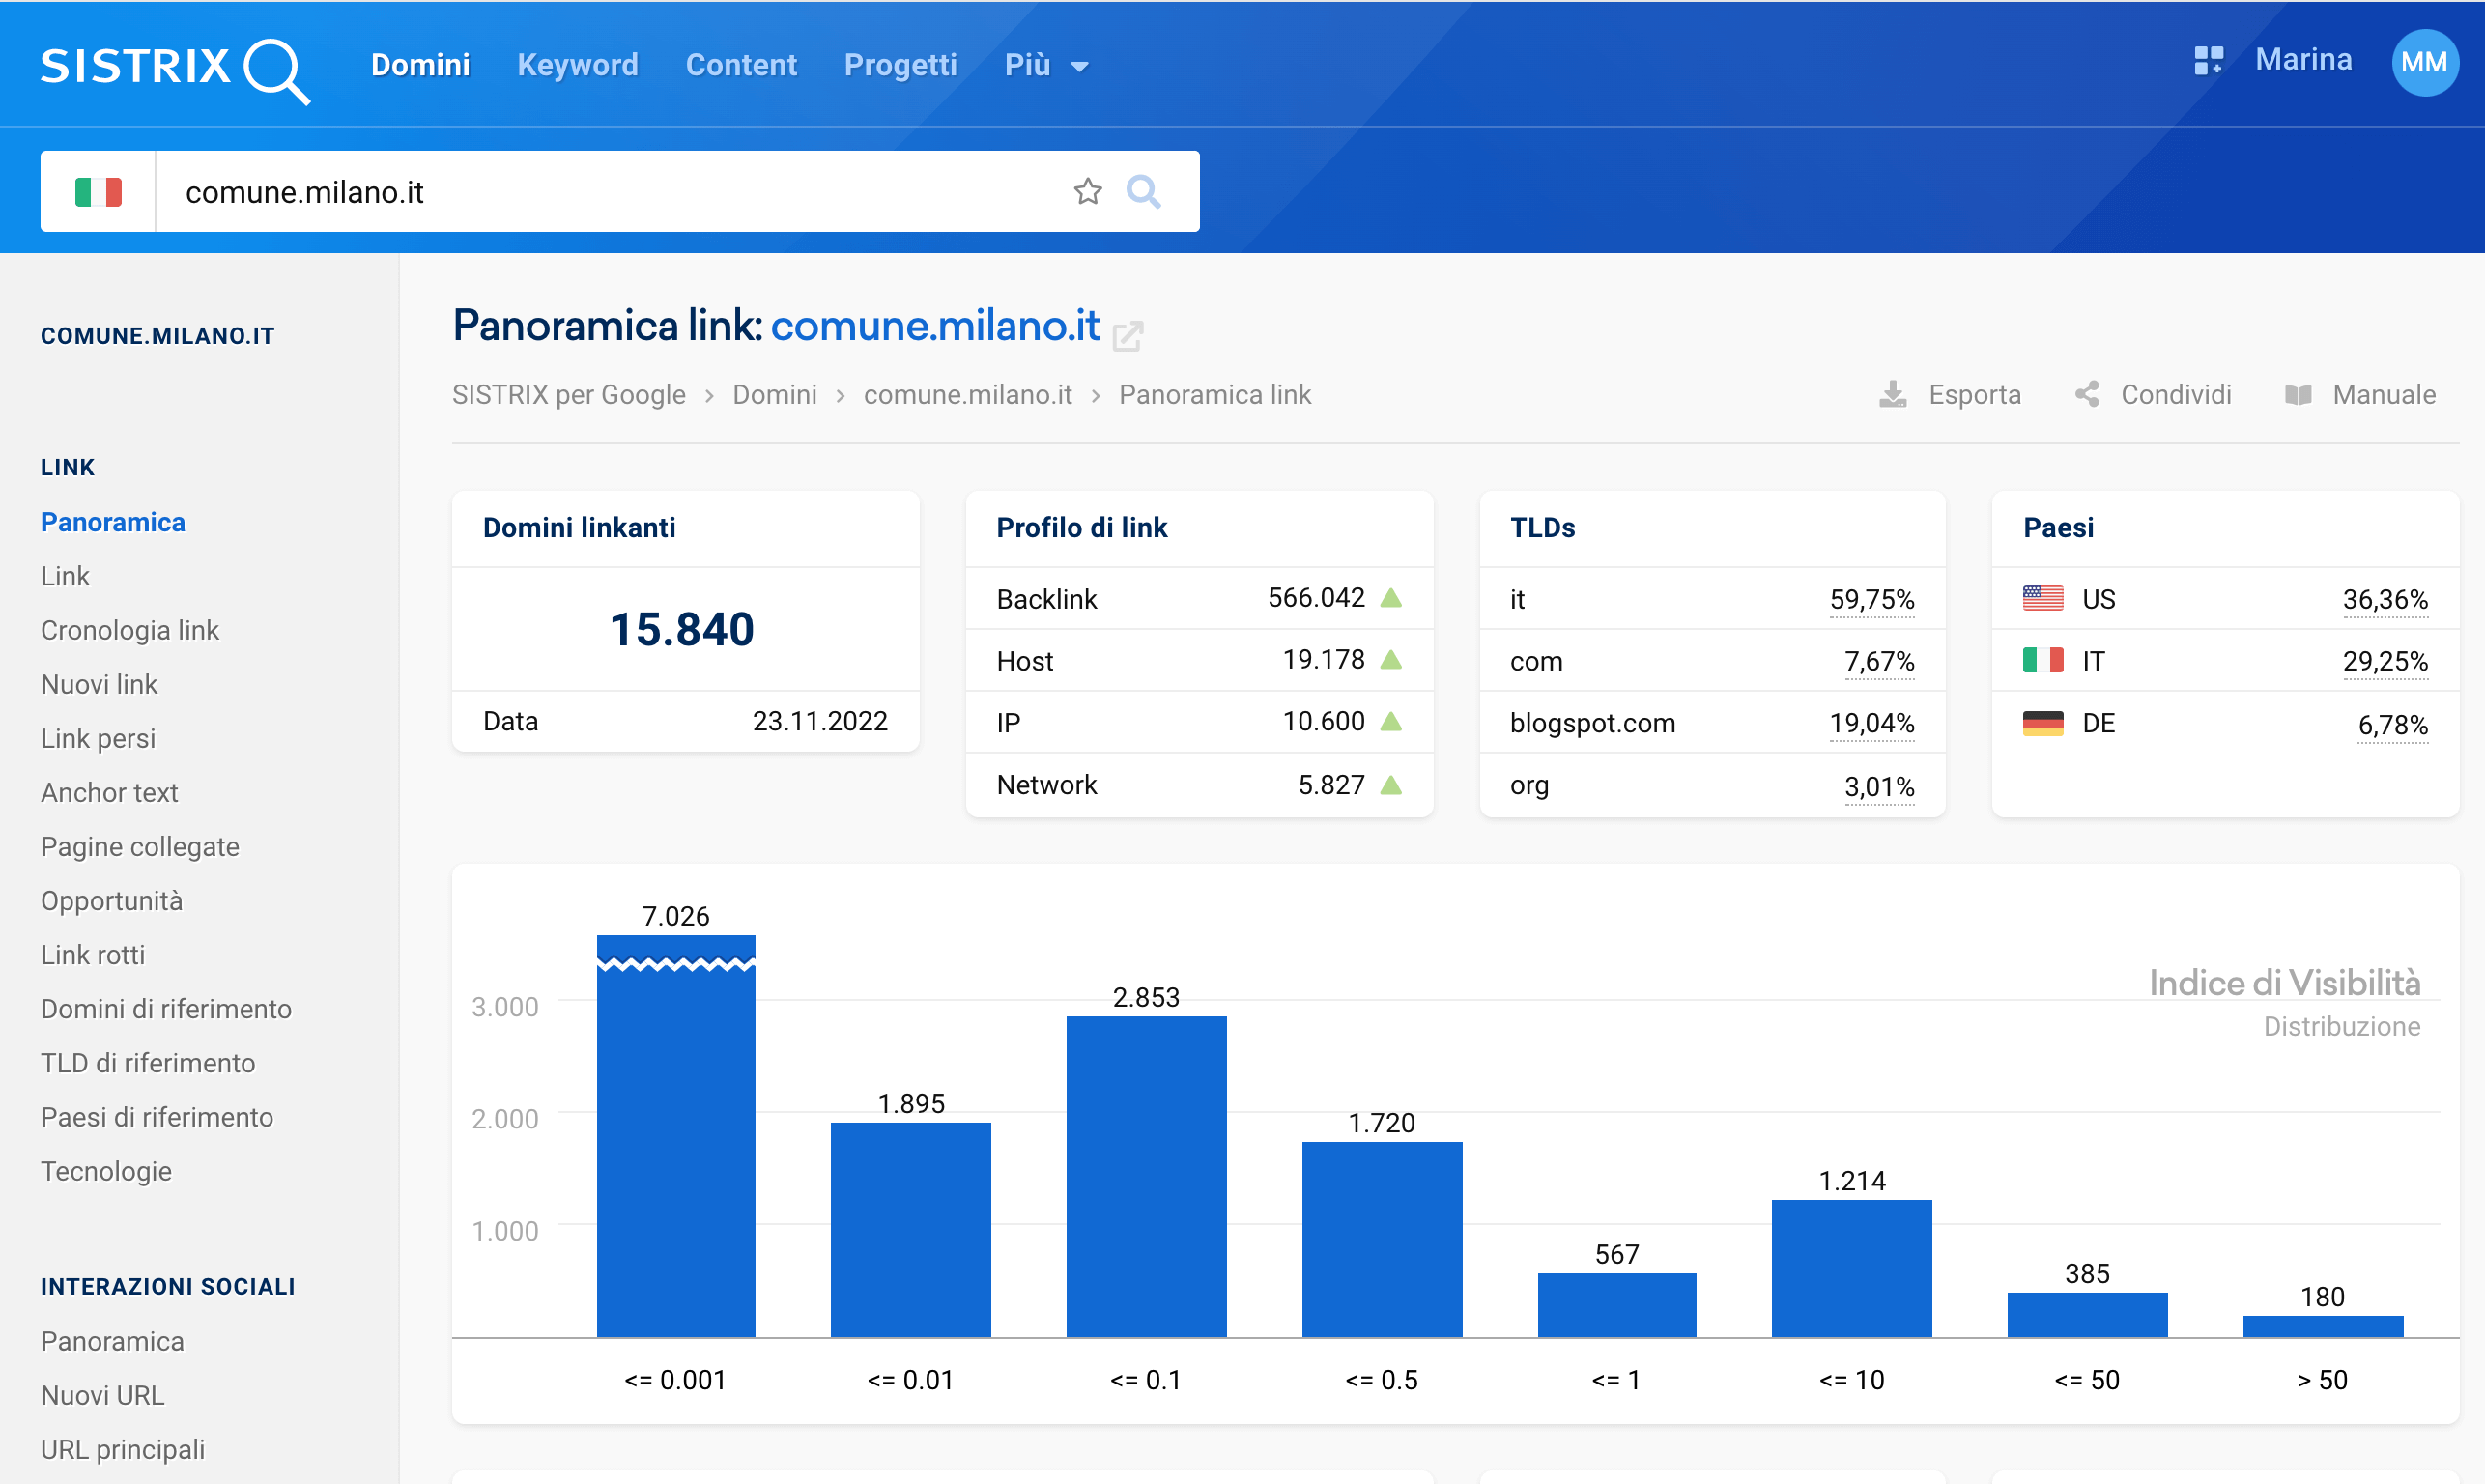Image resolution: width=2485 pixels, height=1484 pixels.
Task: Open Domini di riferimento in sidebar
Action: [x=166, y=1008]
